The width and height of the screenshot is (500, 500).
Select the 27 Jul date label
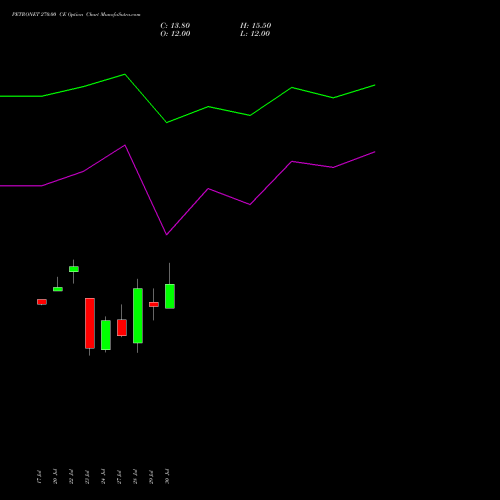point(119,477)
